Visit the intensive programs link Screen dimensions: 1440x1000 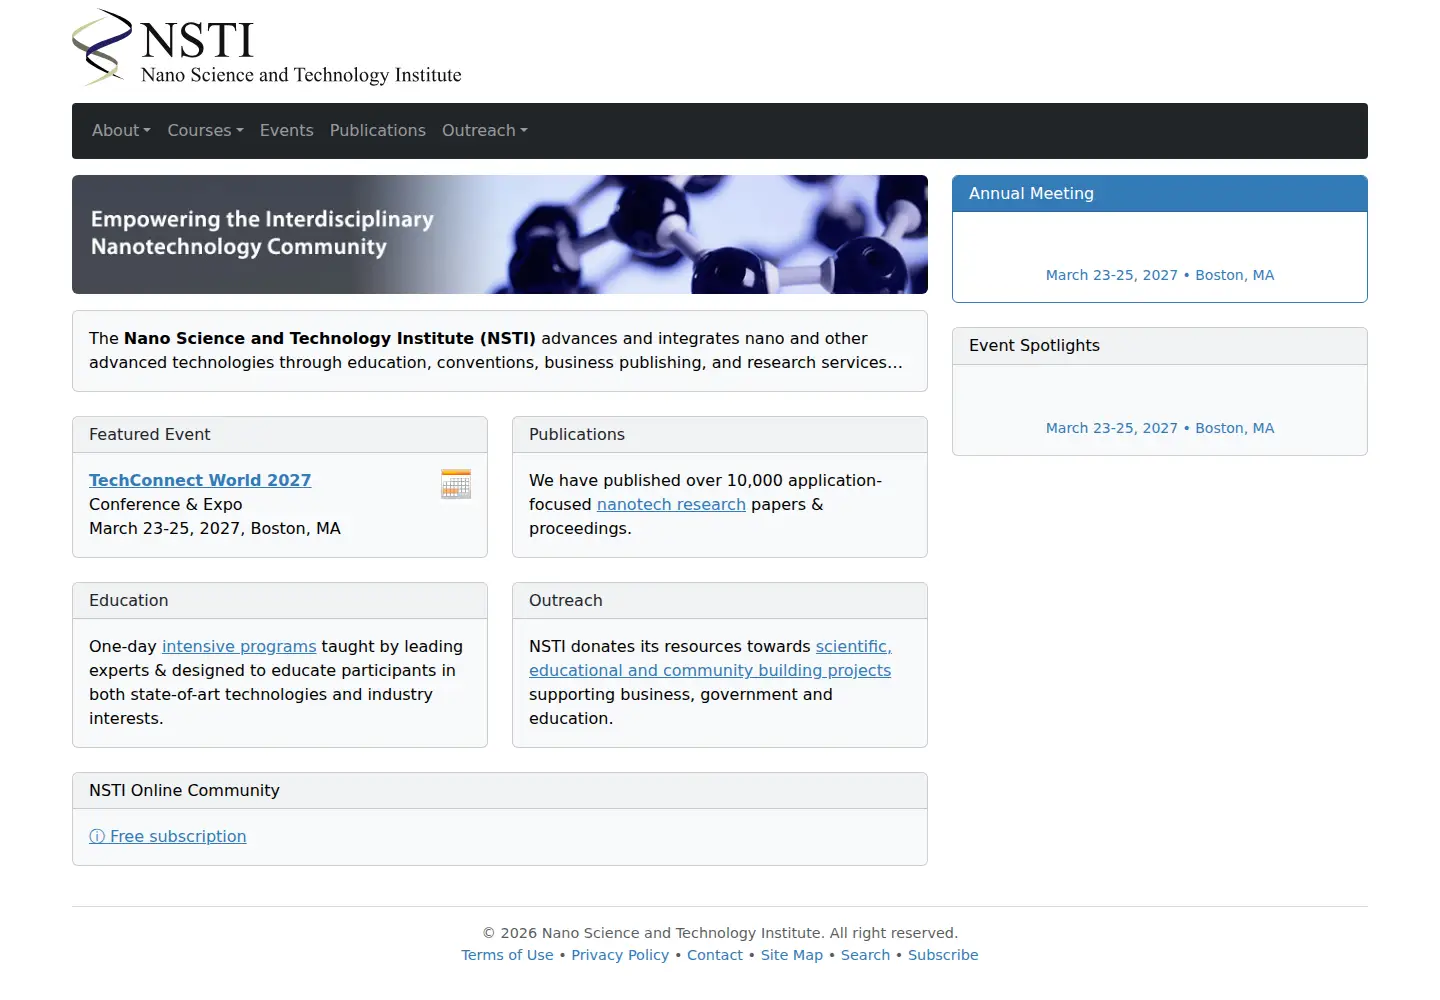point(239,646)
